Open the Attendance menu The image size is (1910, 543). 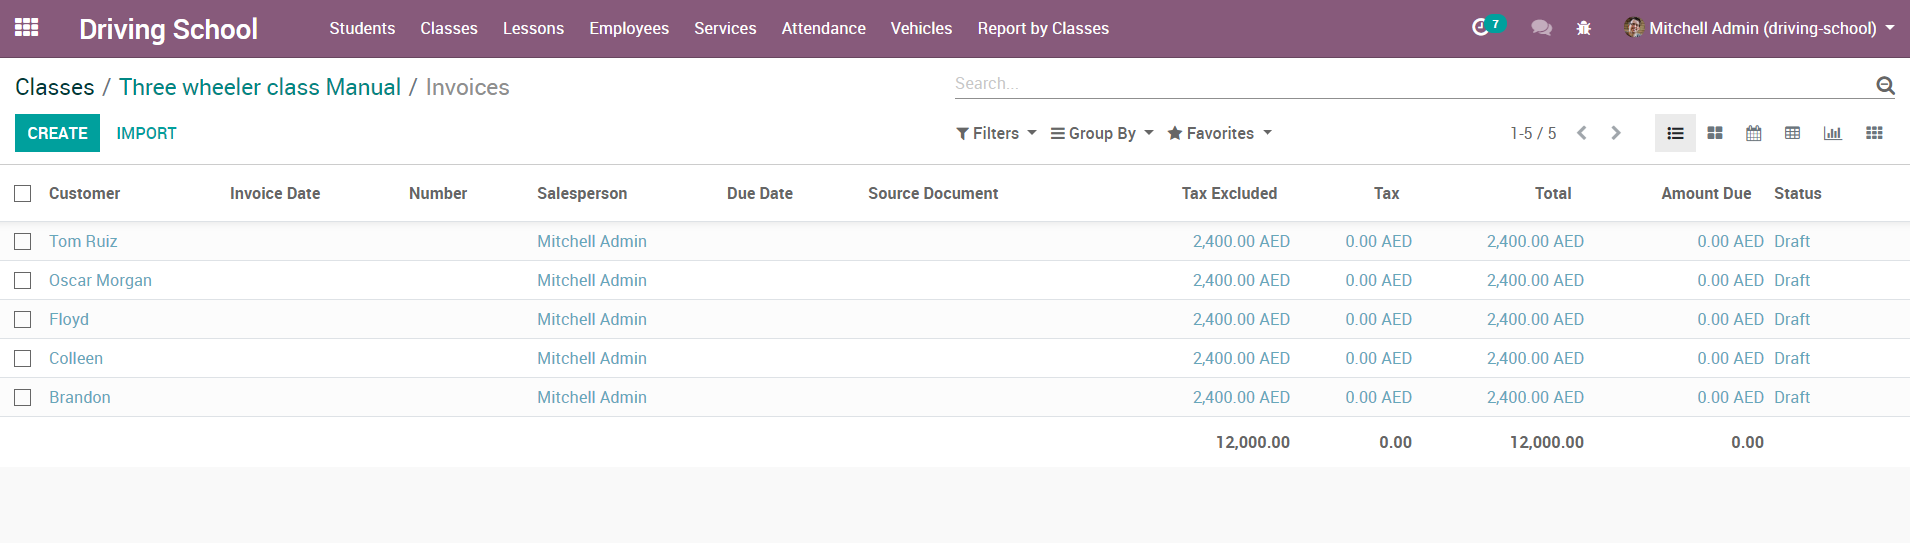[x=823, y=28]
